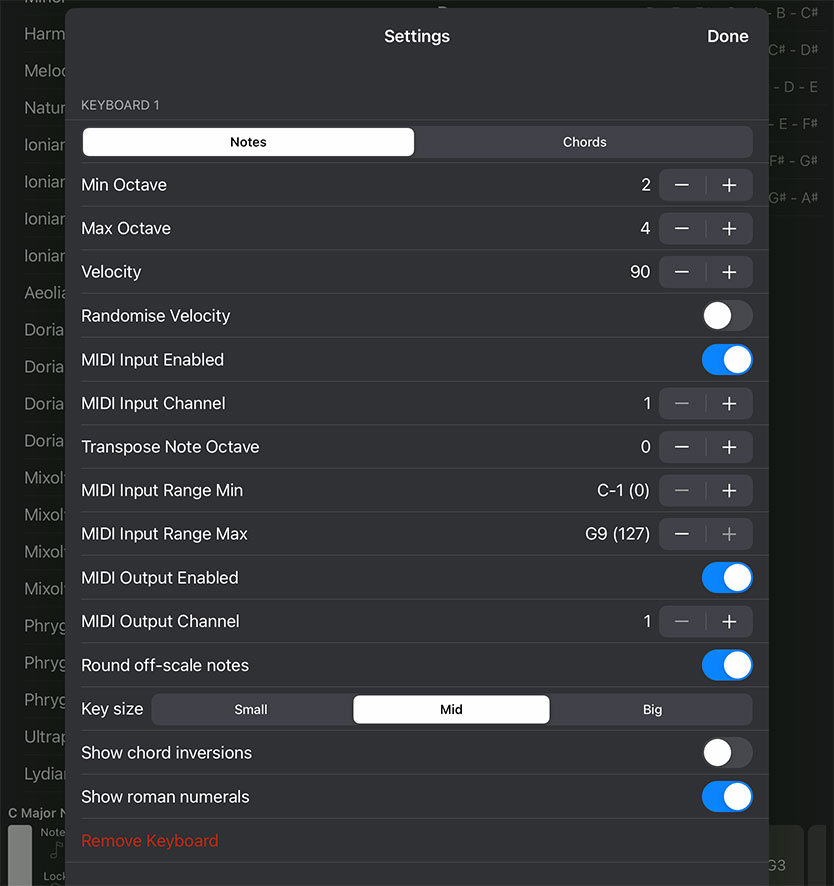The image size is (834, 886).
Task: Lower the MIDI Input Range Max
Action: pyautogui.click(x=682, y=534)
